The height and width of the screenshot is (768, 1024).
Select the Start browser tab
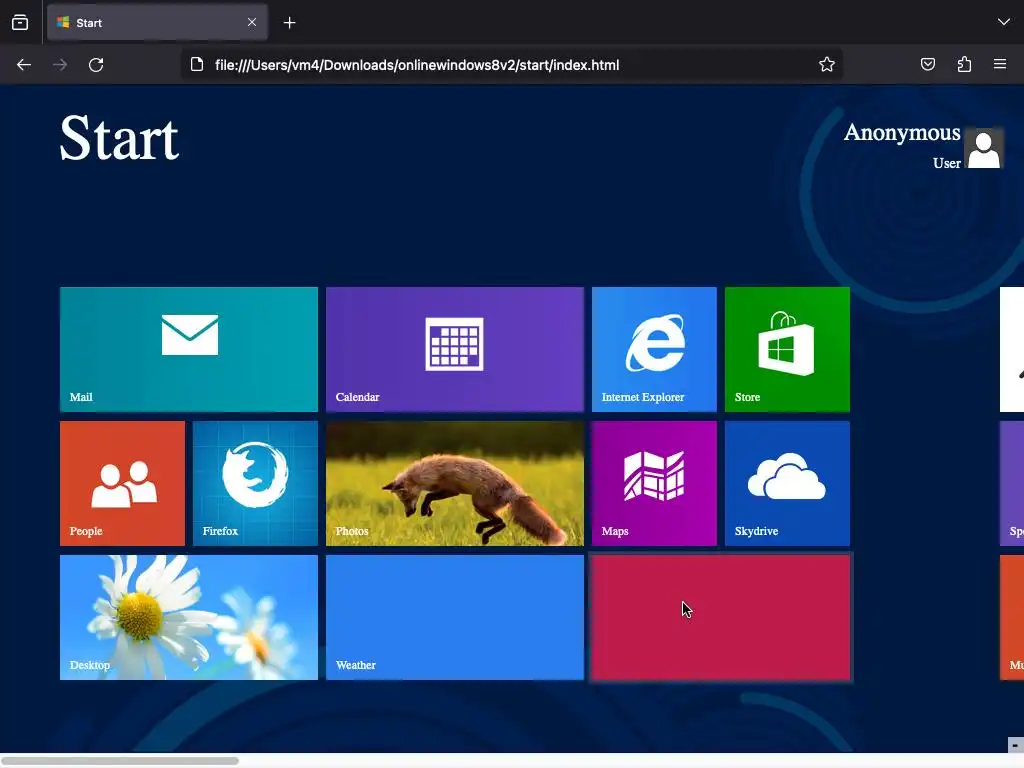(x=157, y=23)
